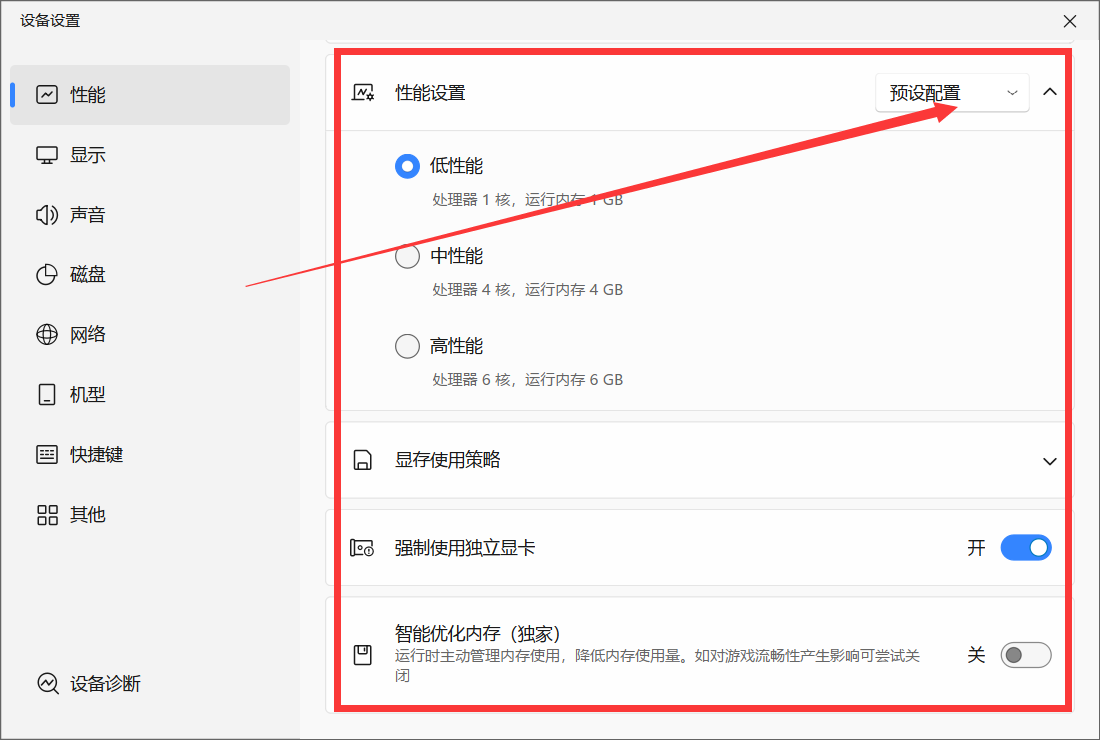This screenshot has width=1100, height=740.
Task: Click the 显示 monitor icon
Action: pyautogui.click(x=47, y=155)
